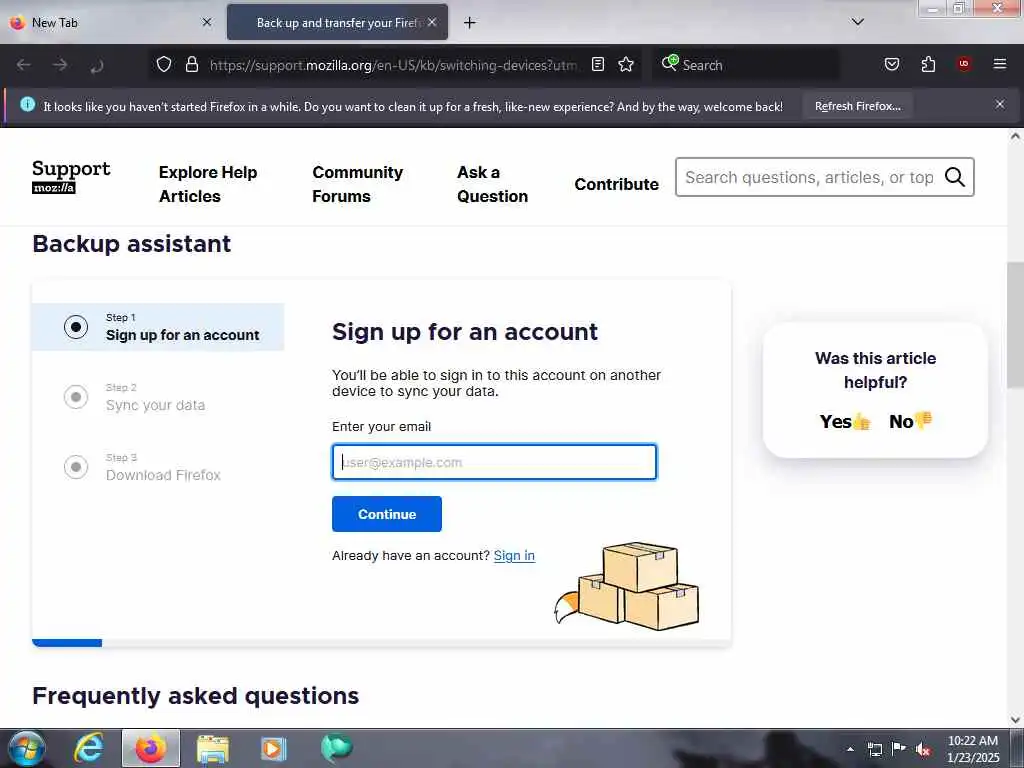Open the Windows Start menu
Image resolution: width=1024 pixels, height=768 pixels.
[x=26, y=748]
